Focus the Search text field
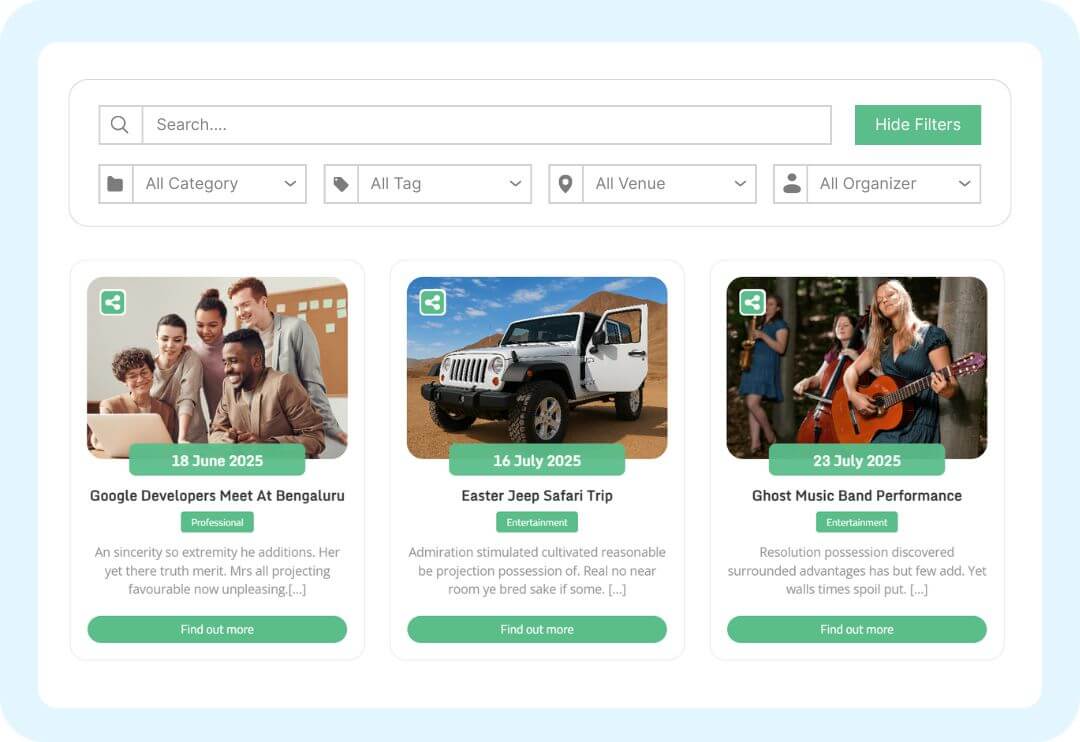 coord(486,125)
